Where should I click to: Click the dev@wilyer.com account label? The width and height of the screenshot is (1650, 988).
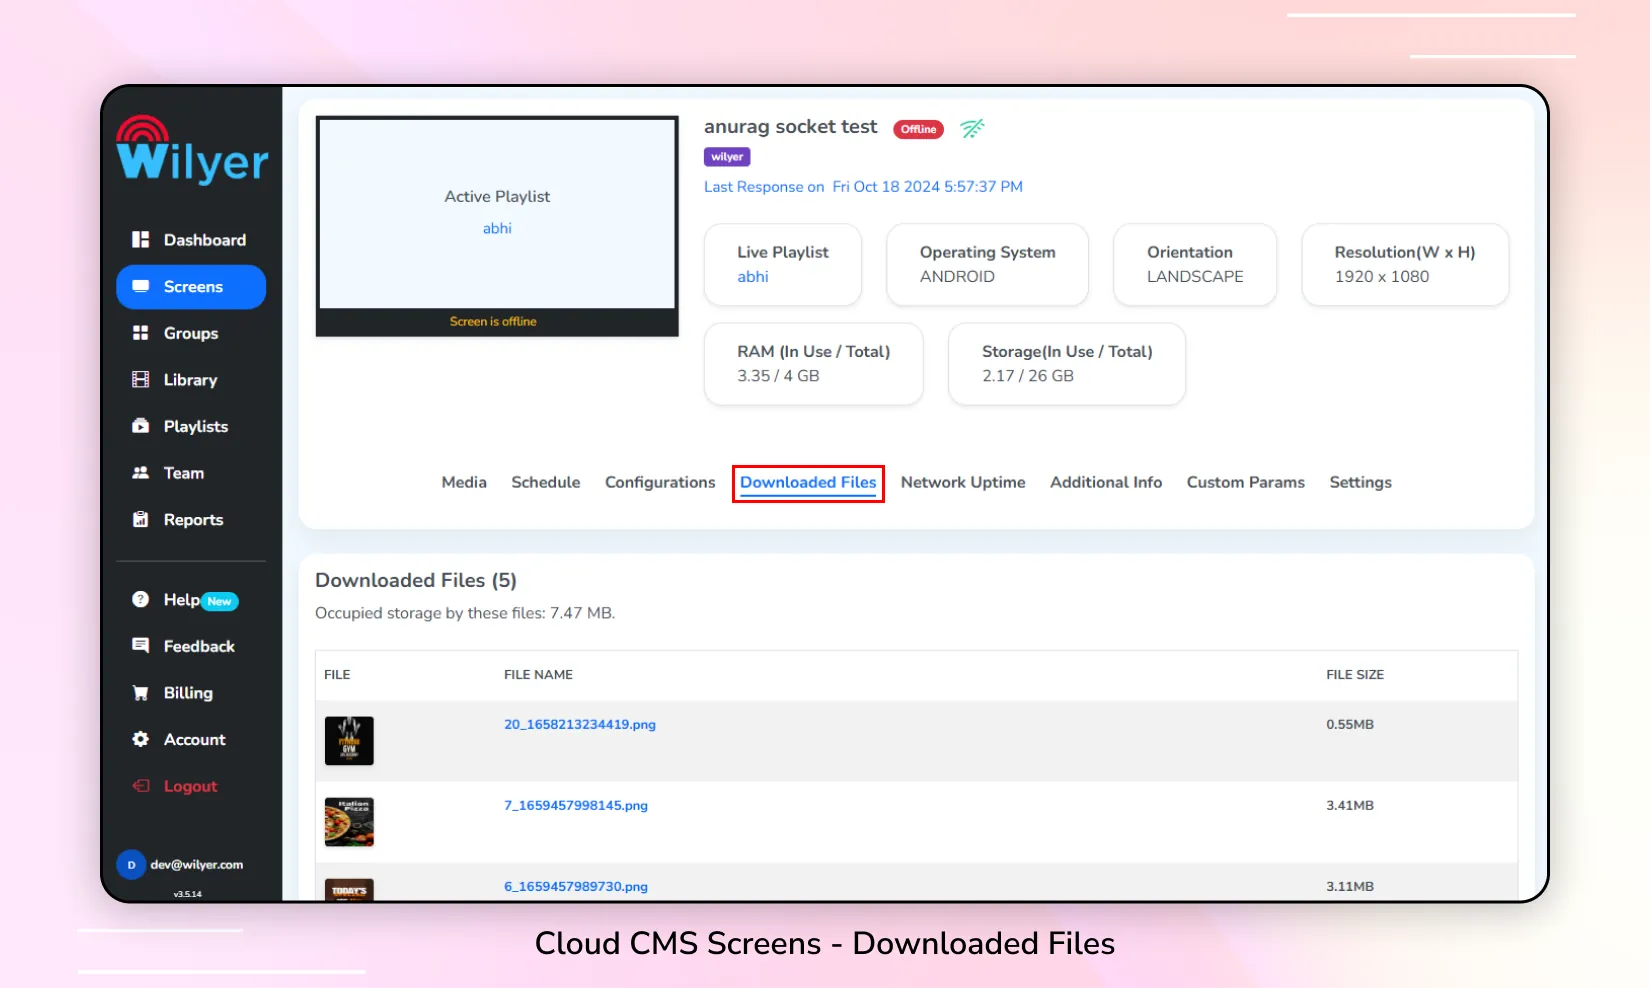197,865
